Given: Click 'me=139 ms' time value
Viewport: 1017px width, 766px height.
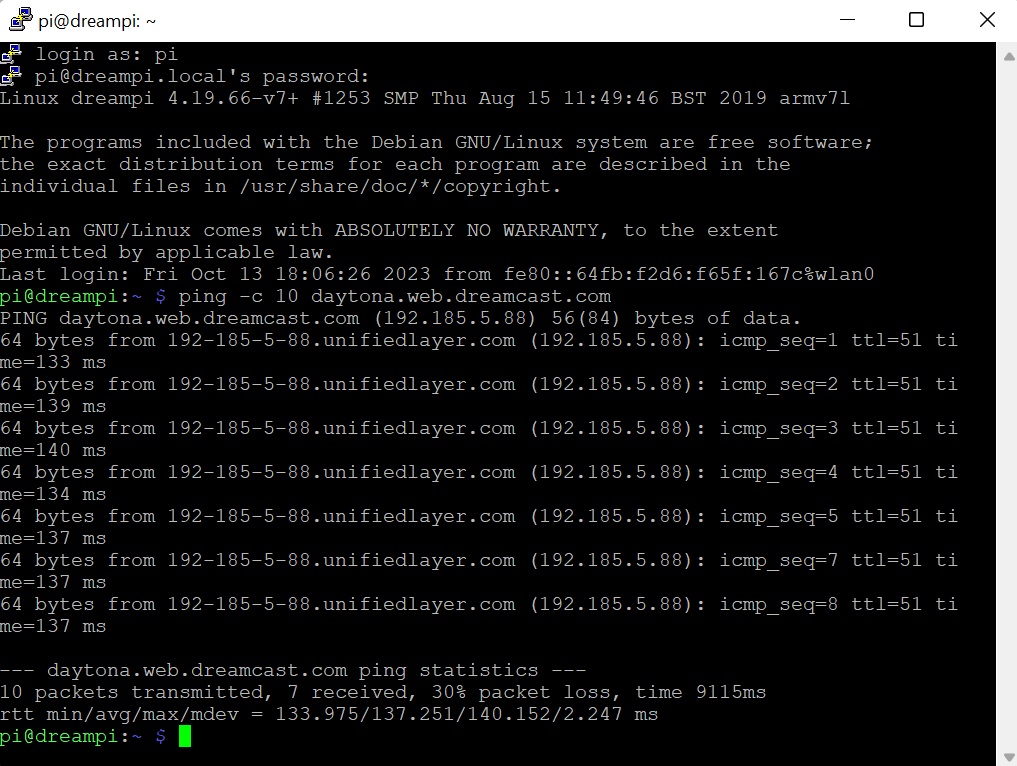Looking at the screenshot, I should [x=53, y=407].
